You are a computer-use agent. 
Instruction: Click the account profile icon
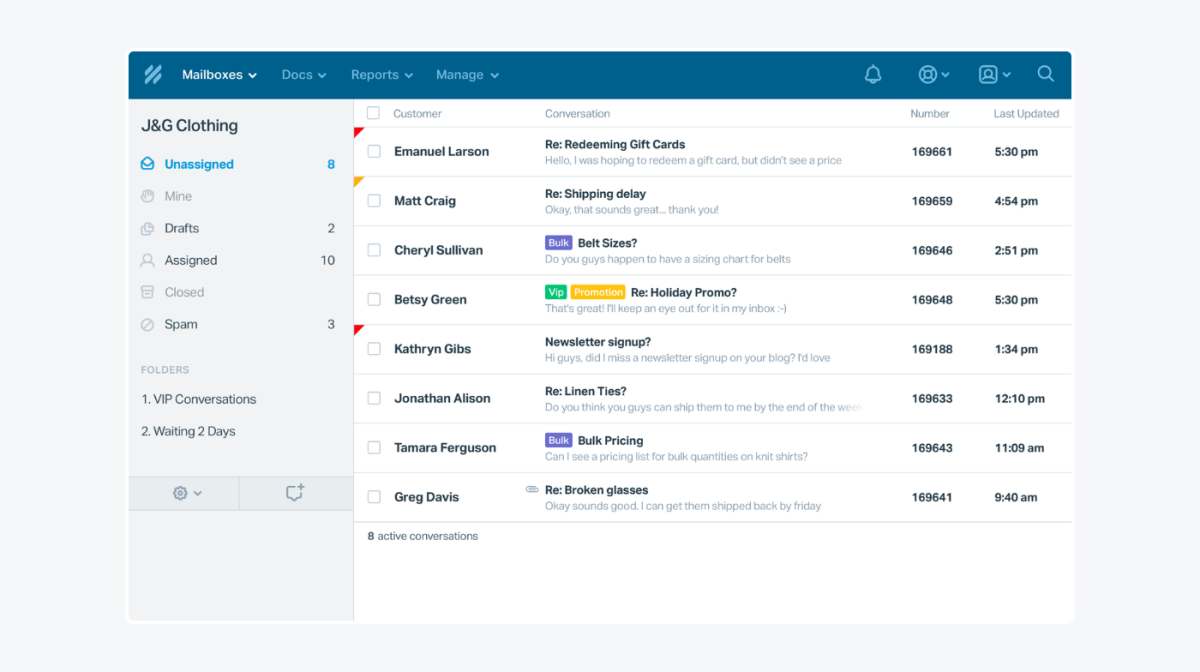(988, 74)
